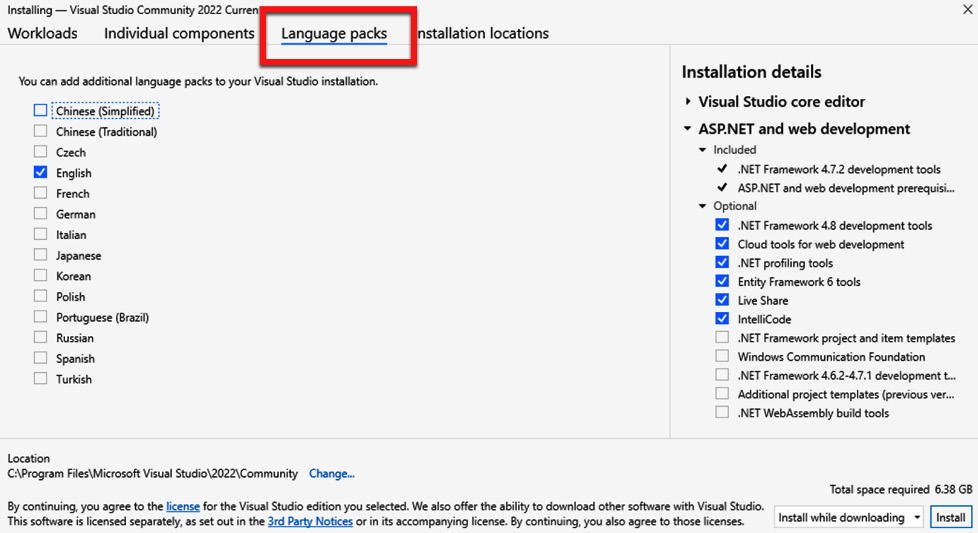Screen dimensions: 978x533
Task: Click the Change... location link
Action: [x=332, y=473]
